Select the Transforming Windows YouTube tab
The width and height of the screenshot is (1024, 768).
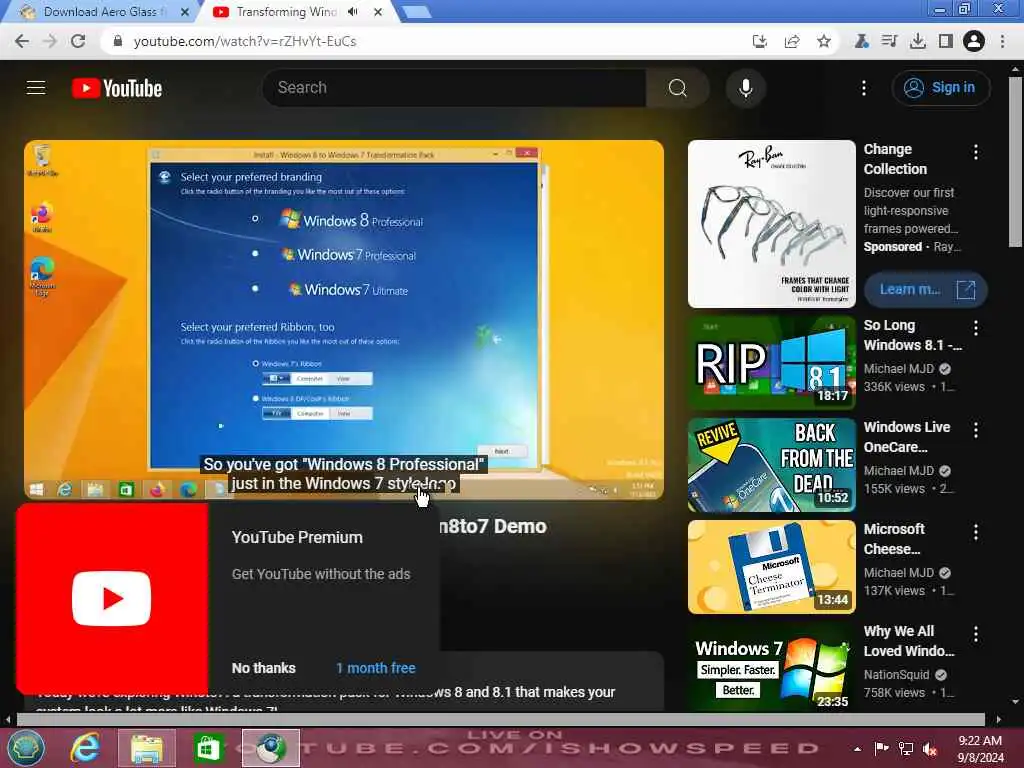click(287, 12)
